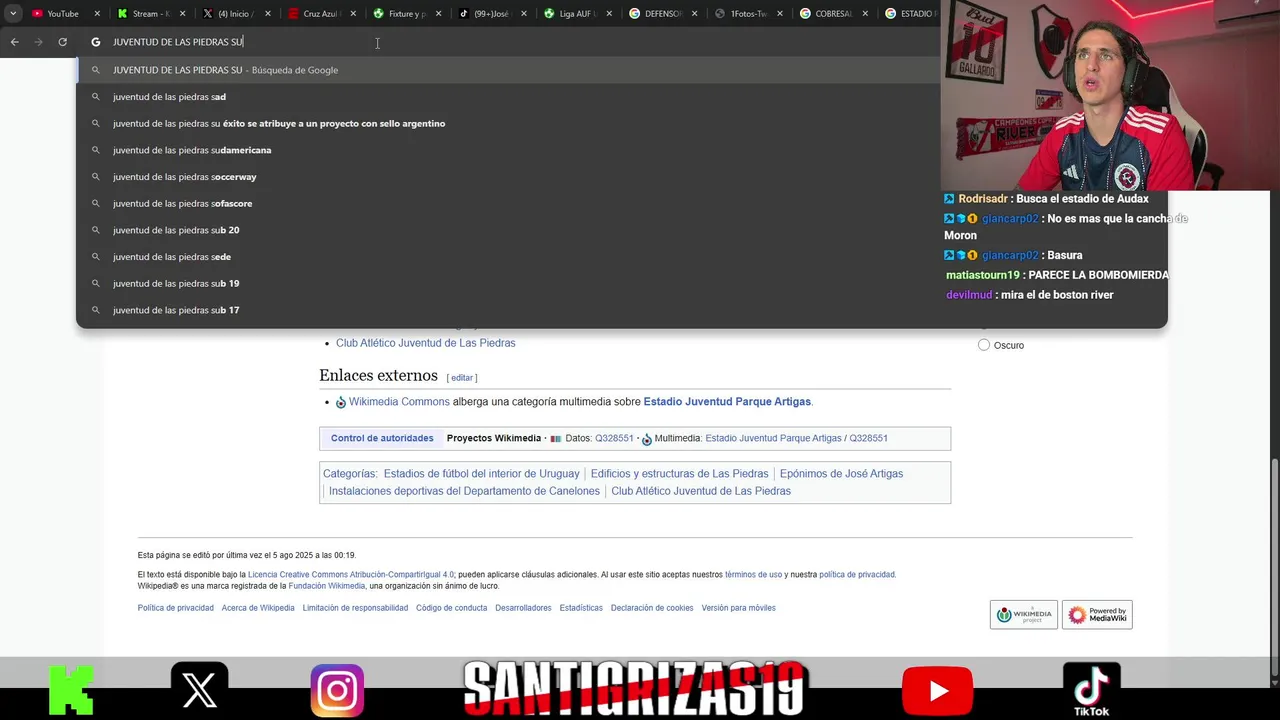
Task: Switch to the X Inicio tab
Action: pos(237,14)
